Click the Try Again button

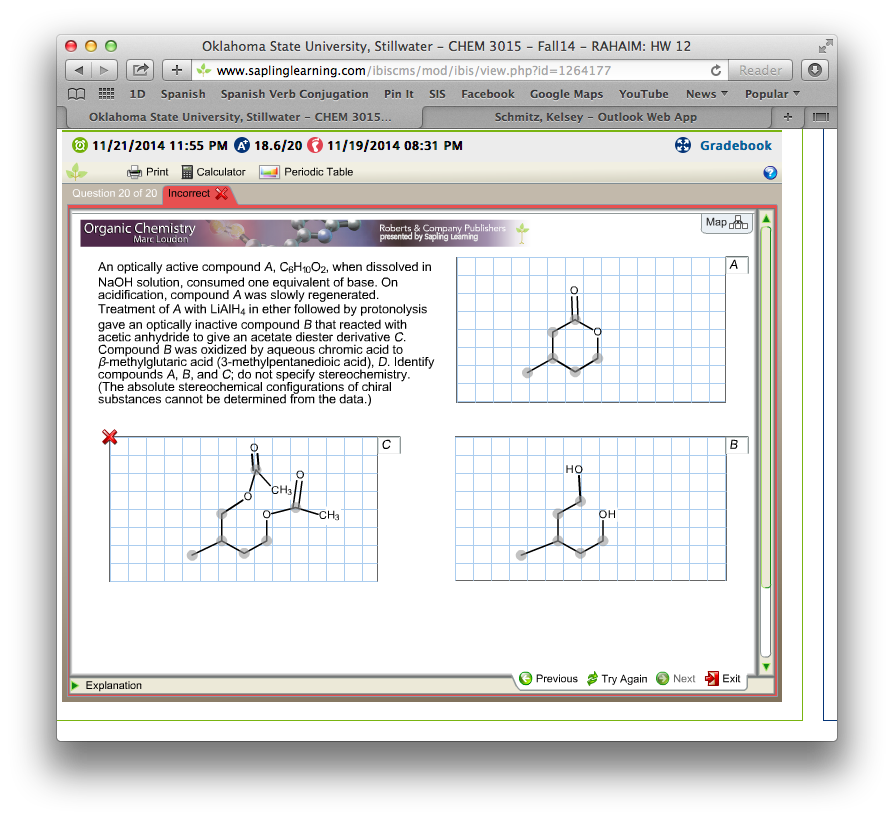[x=617, y=679]
